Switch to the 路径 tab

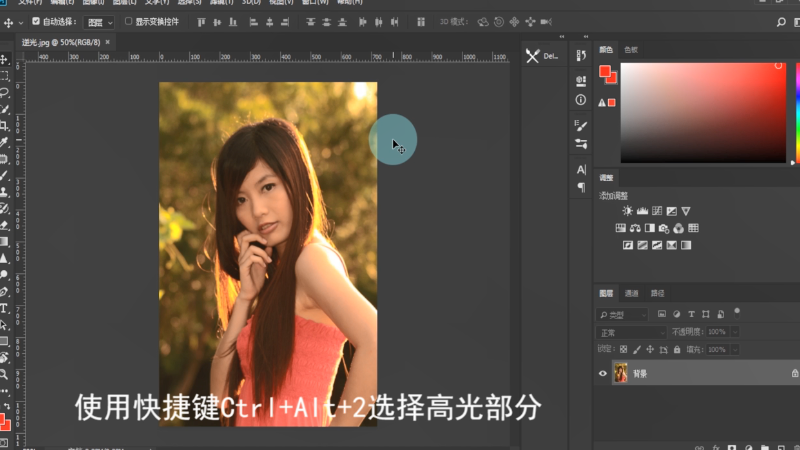[x=658, y=293]
